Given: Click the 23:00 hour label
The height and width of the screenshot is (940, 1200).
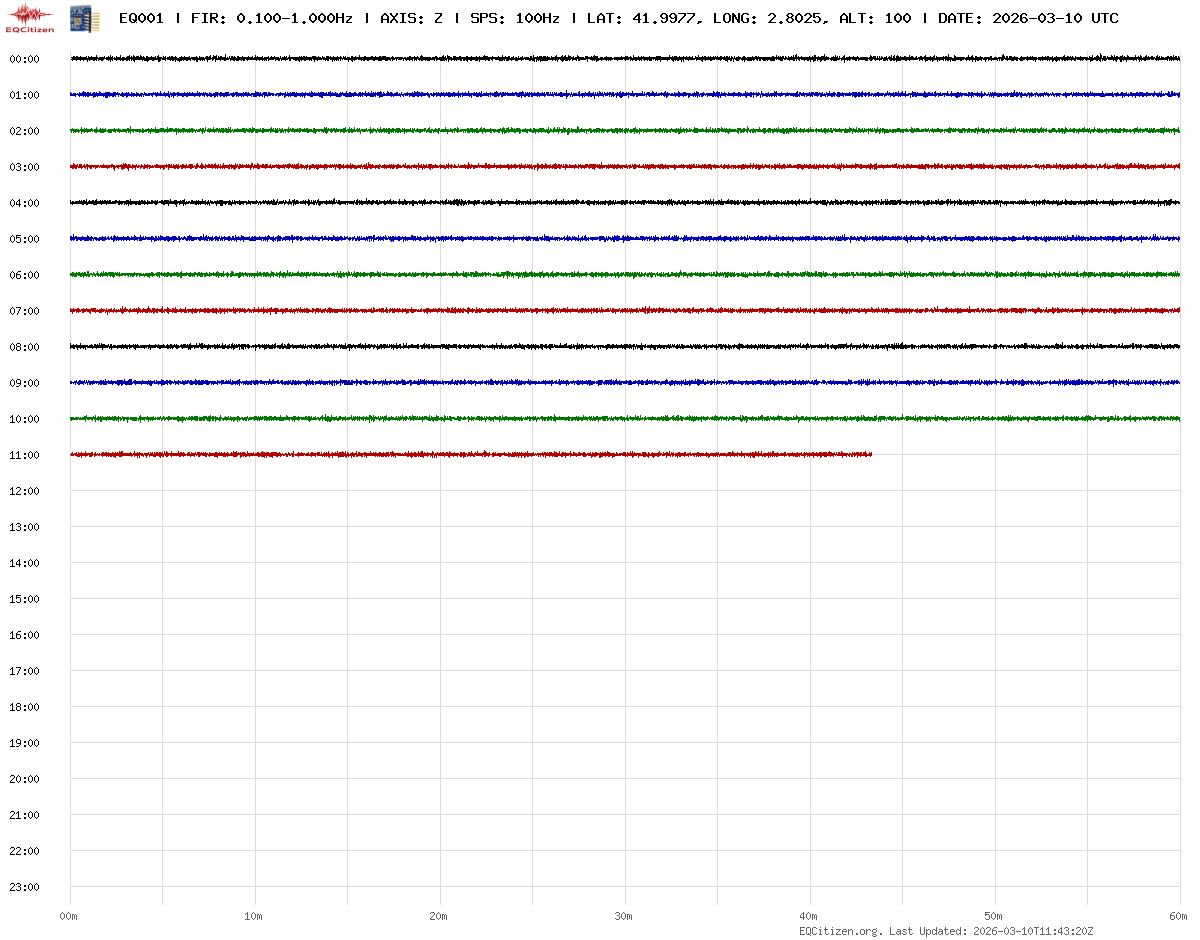Looking at the screenshot, I should click(24, 887).
